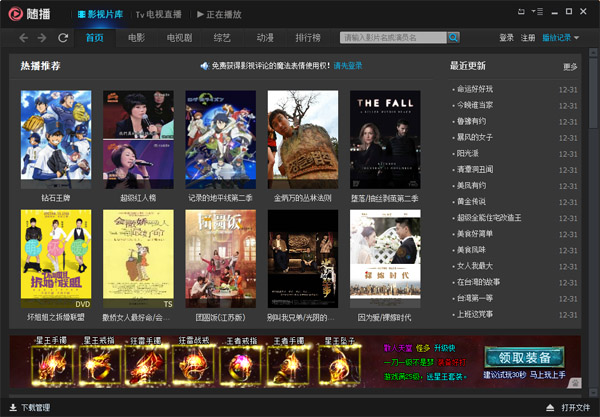Image resolution: width=600 pixels, height=417 pixels.
Task: Expand the 播放记录 dropdown
Action: coord(561,37)
